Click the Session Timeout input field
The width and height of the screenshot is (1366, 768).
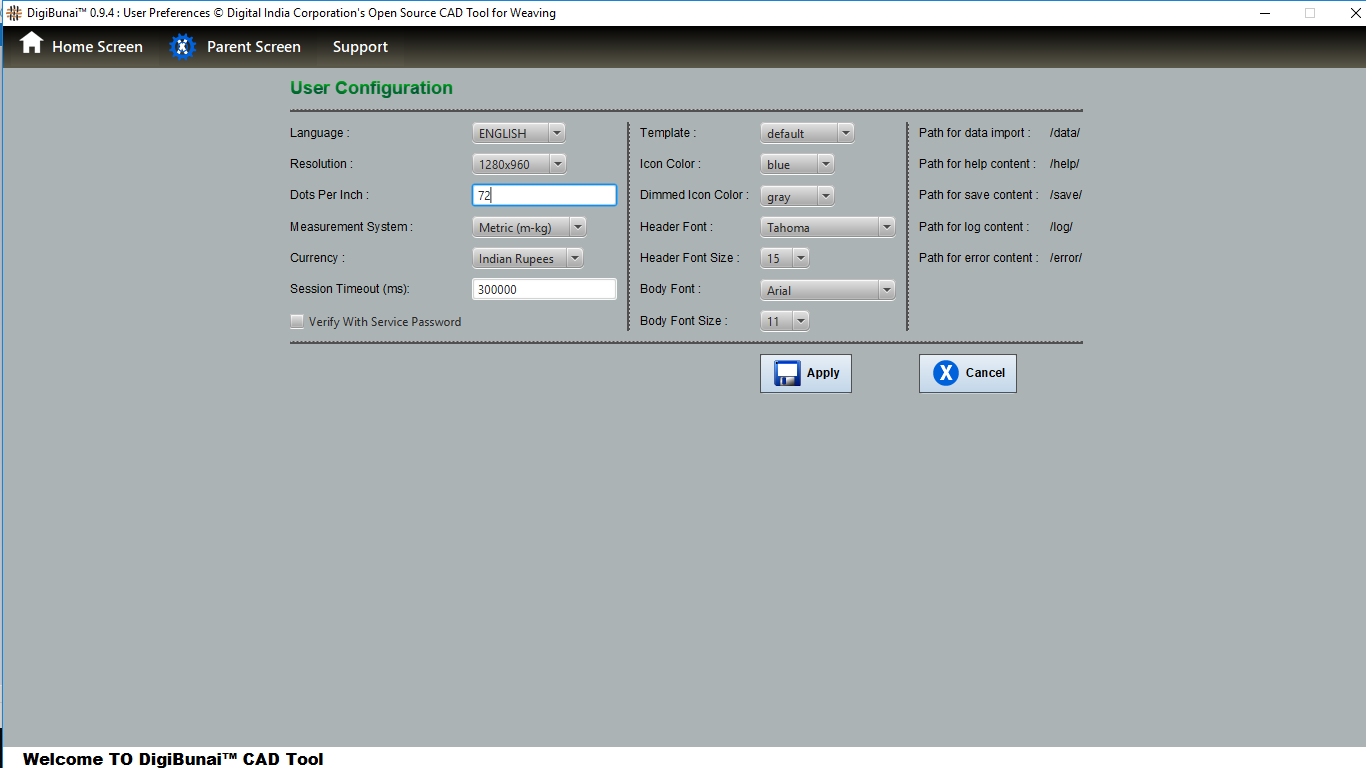pyautogui.click(x=544, y=289)
